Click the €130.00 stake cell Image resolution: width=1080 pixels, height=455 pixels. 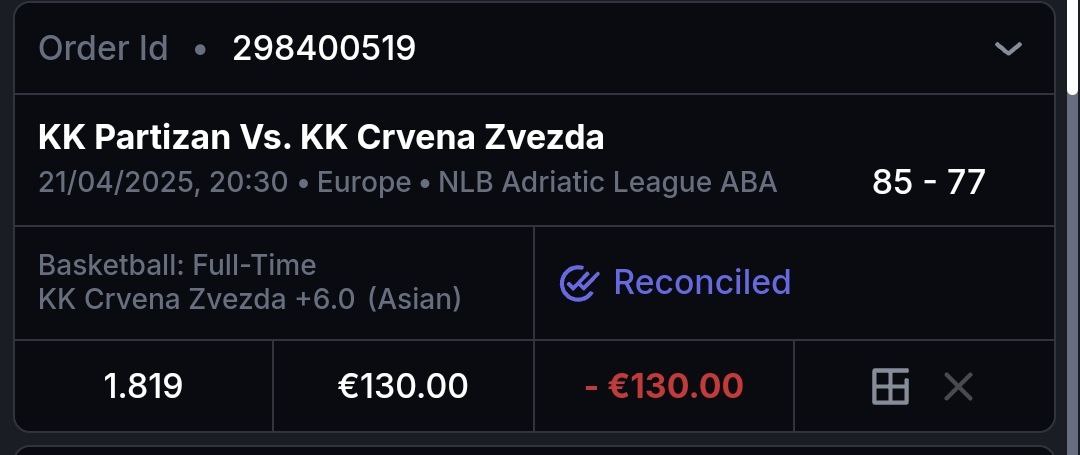[x=403, y=386]
